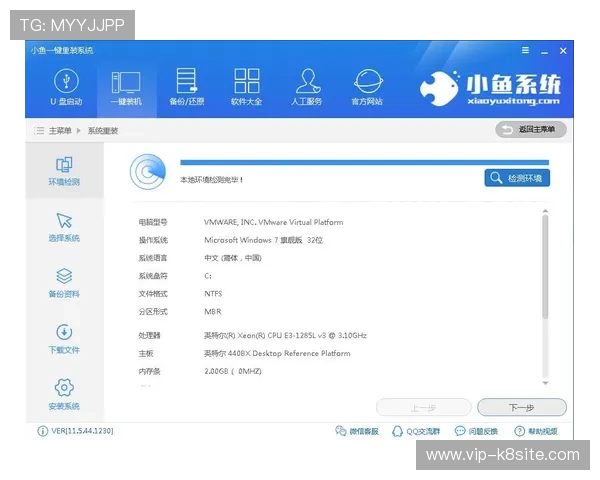600x480 pixels.
Task: Click the environment detection progress bar
Action: 365,163
